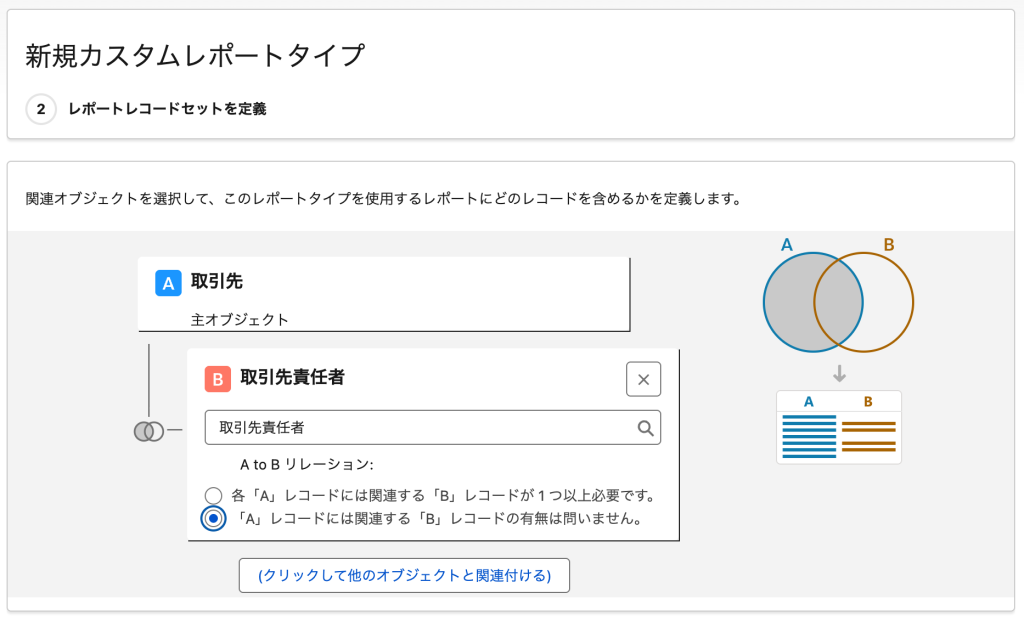Click the red B badge beside 取引先責任者
This screenshot has height=644, width=1024.
point(217,379)
